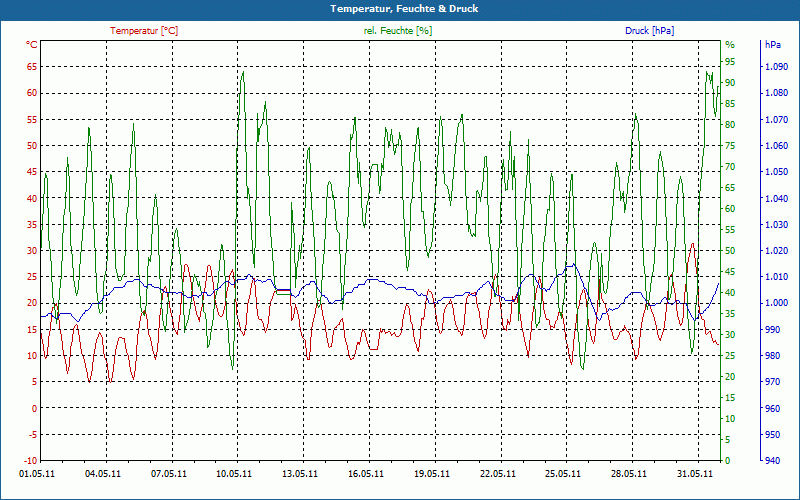
Task: Click the date label 07.05.11
Action: 169,473
